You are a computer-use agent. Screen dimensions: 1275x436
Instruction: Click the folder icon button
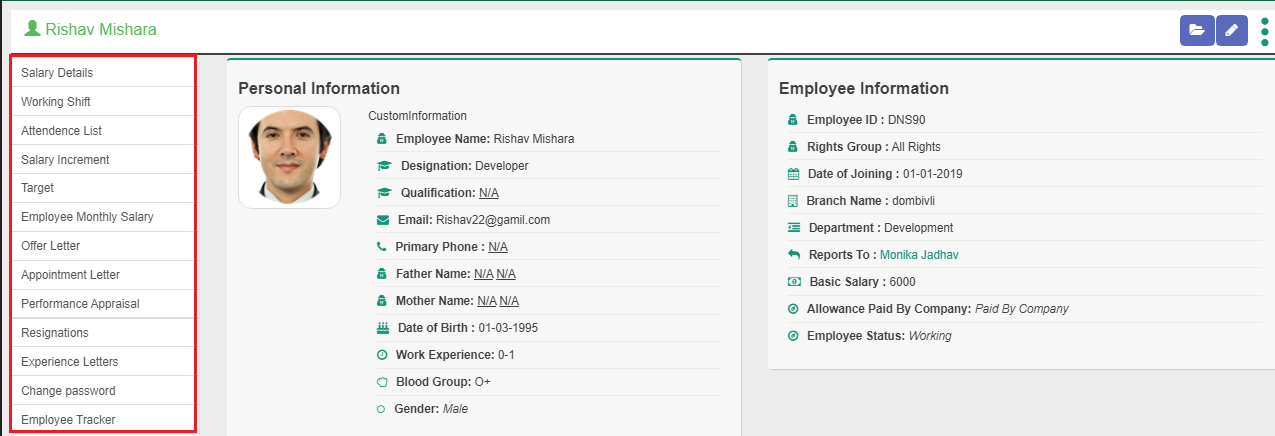tap(1196, 31)
